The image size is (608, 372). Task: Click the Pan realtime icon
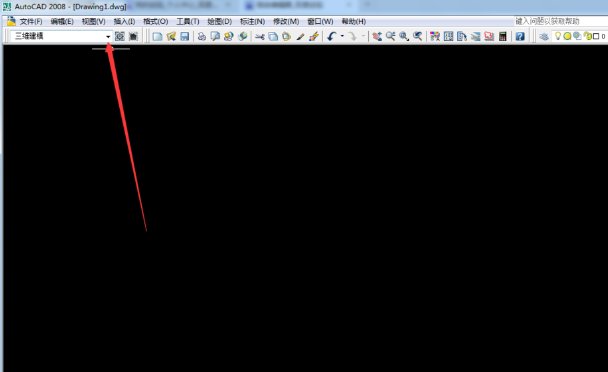(377, 36)
